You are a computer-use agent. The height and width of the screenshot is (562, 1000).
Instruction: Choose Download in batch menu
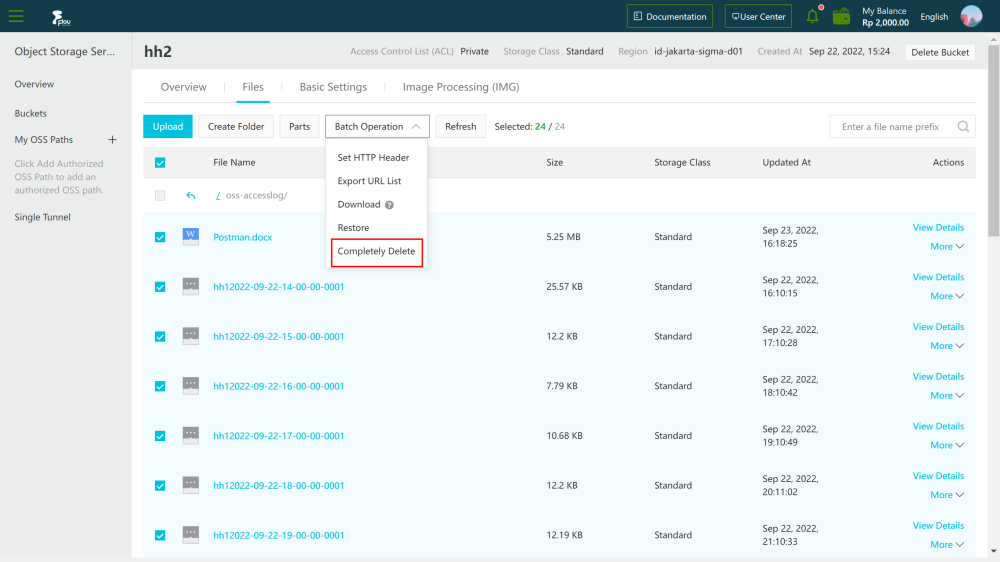pos(358,205)
